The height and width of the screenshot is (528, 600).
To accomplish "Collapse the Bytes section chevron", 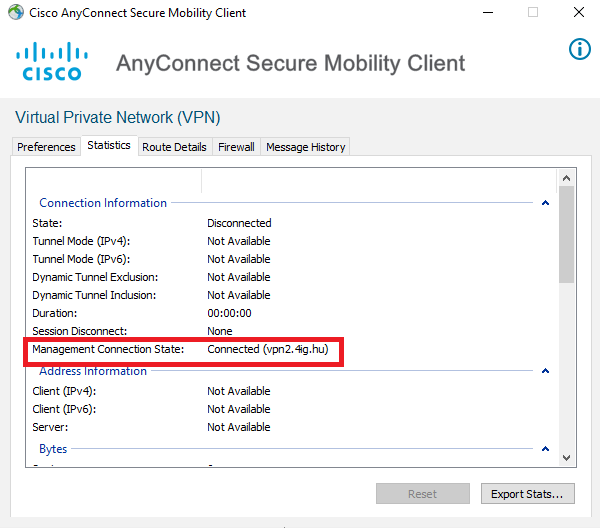I will pyautogui.click(x=545, y=449).
